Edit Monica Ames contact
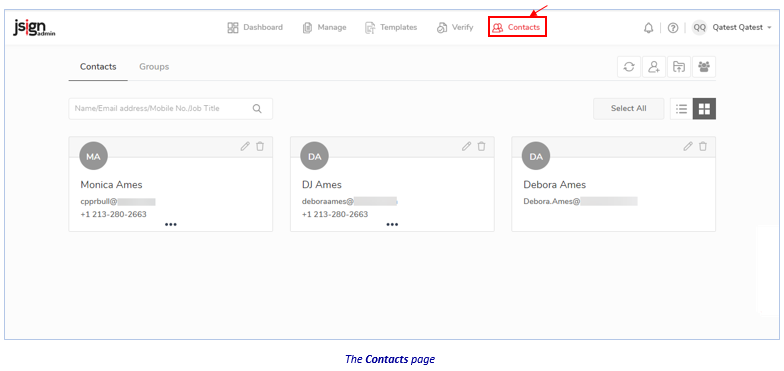Viewport: 784px width, 371px height. tap(244, 146)
